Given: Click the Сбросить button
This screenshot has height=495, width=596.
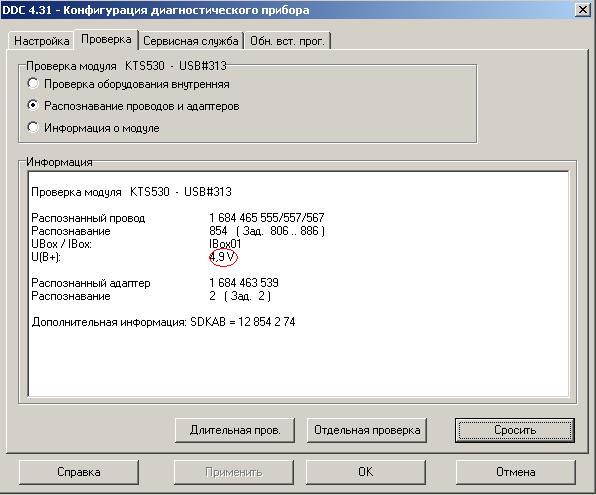Looking at the screenshot, I should [515, 430].
